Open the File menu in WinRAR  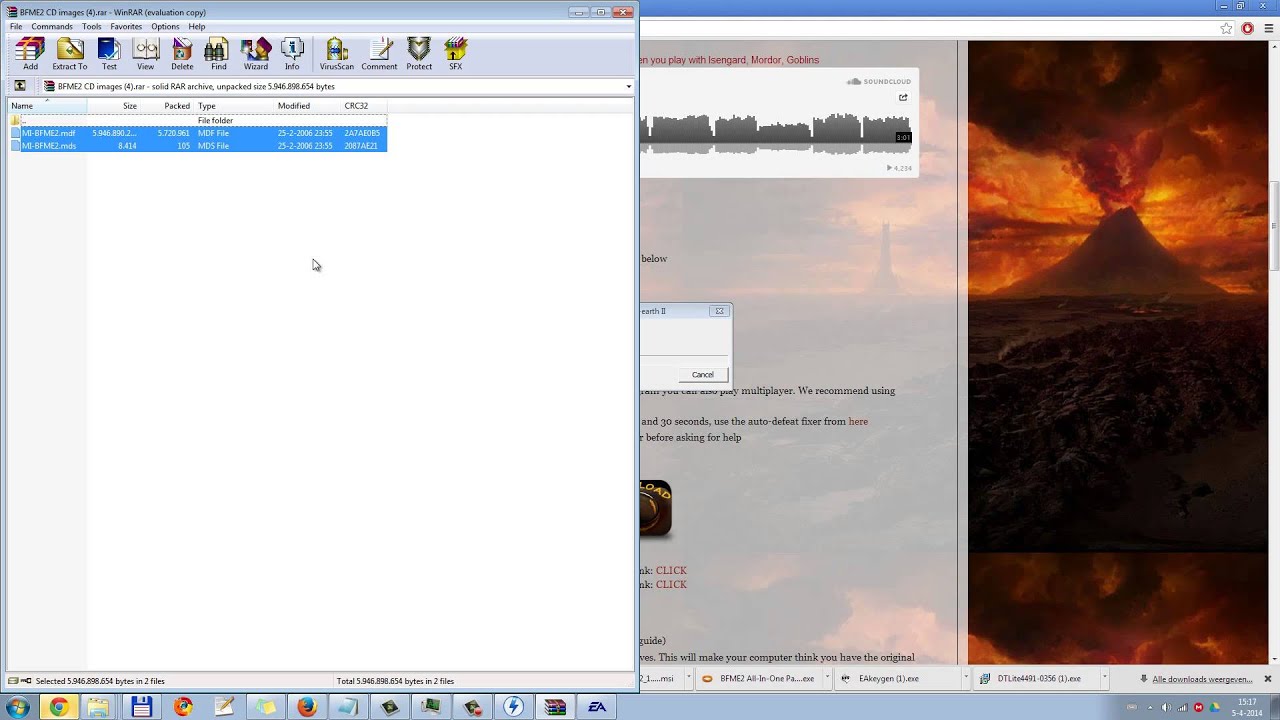[16, 26]
